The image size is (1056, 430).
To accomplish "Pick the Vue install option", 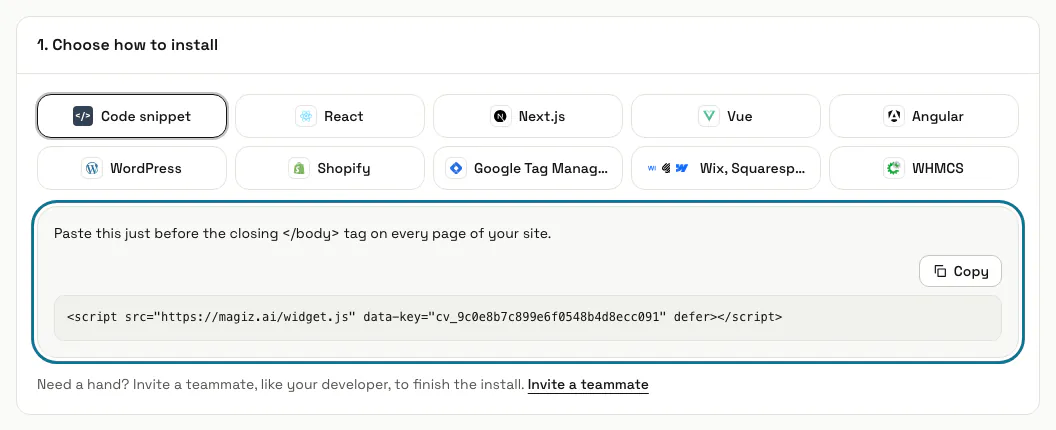I will click(726, 116).
